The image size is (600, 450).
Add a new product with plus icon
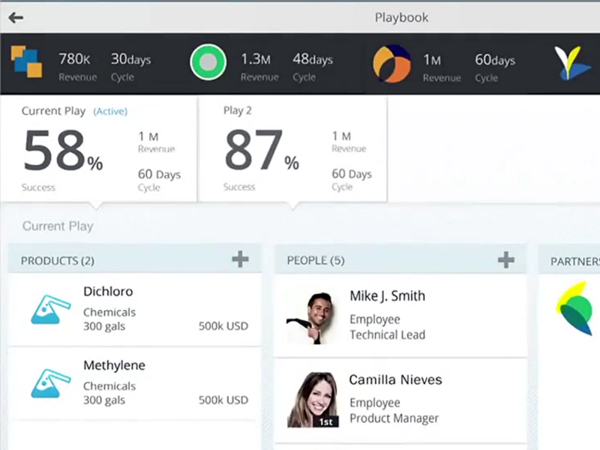pyautogui.click(x=240, y=260)
